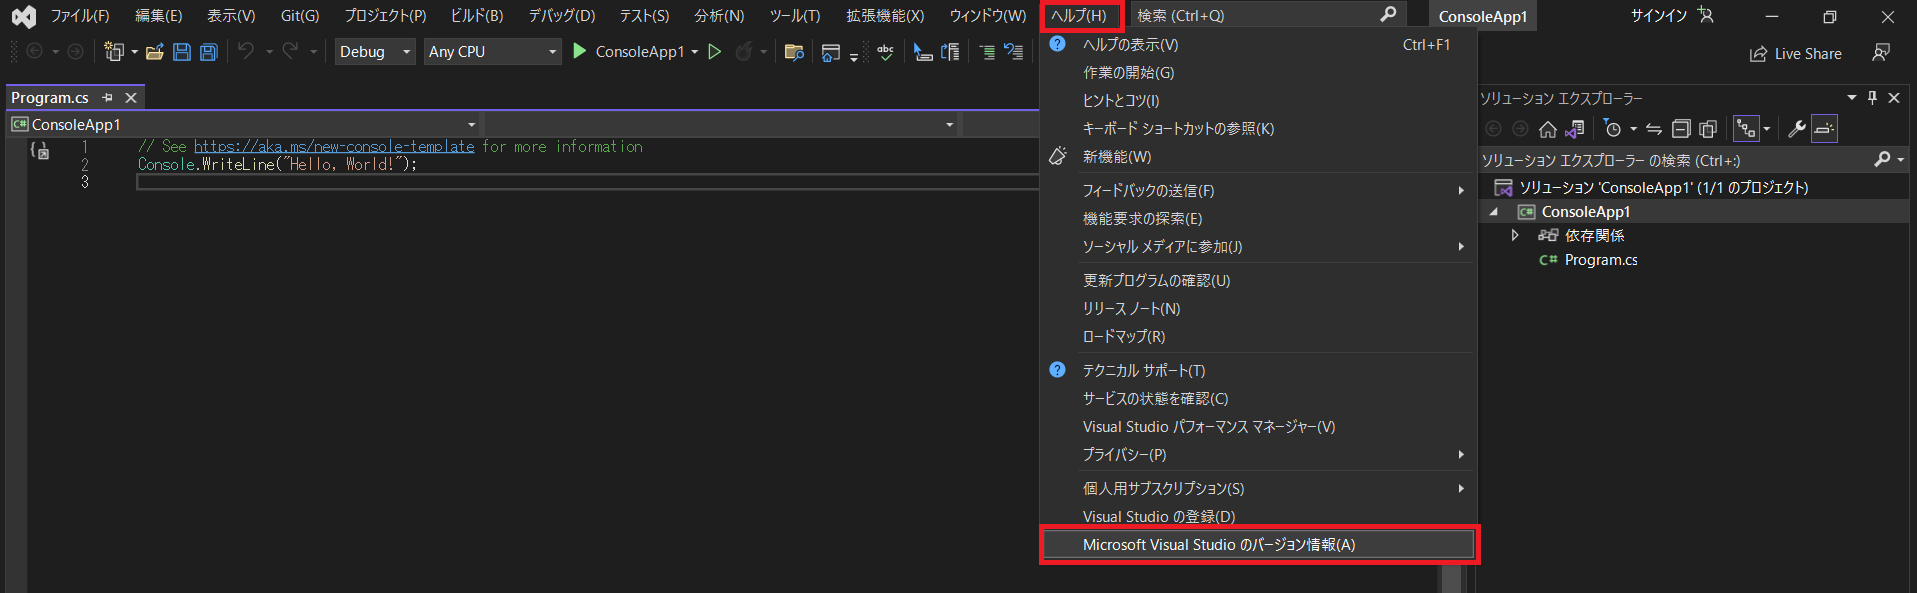Open the ConsoleApp1 start target dropdown arrow
Screen dimensions: 1917x593
(x=694, y=52)
